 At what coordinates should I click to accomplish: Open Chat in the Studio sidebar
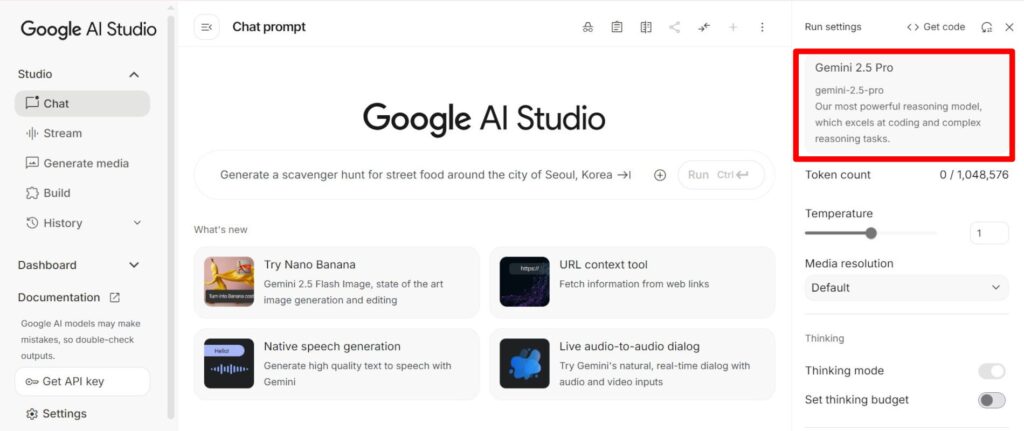click(x=82, y=103)
